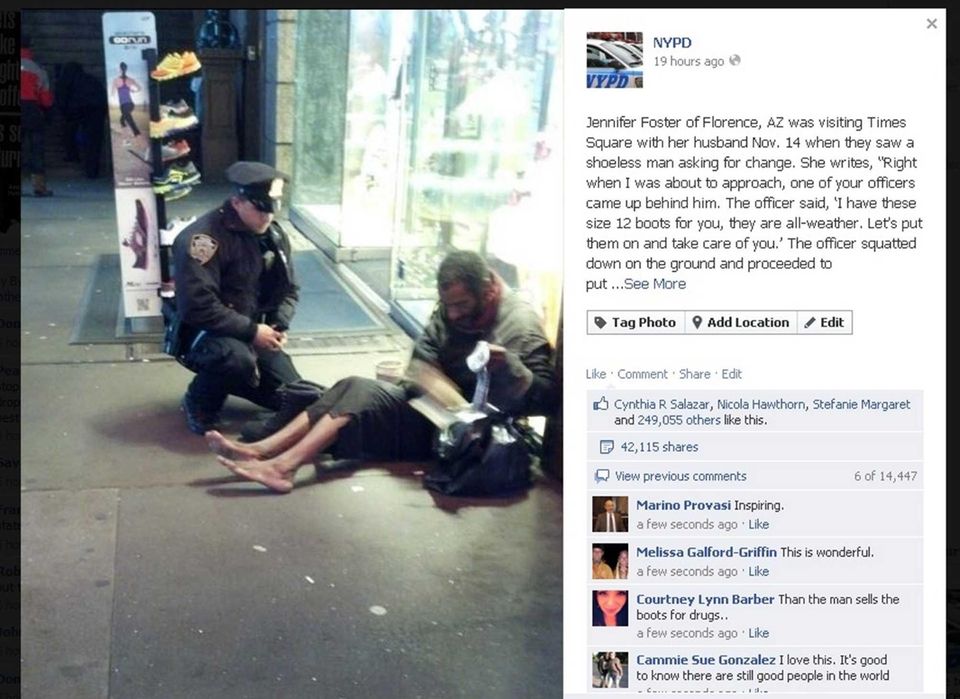Click Marino Provasi's profile picture
Image resolution: width=960 pixels, height=699 pixels.
point(610,514)
